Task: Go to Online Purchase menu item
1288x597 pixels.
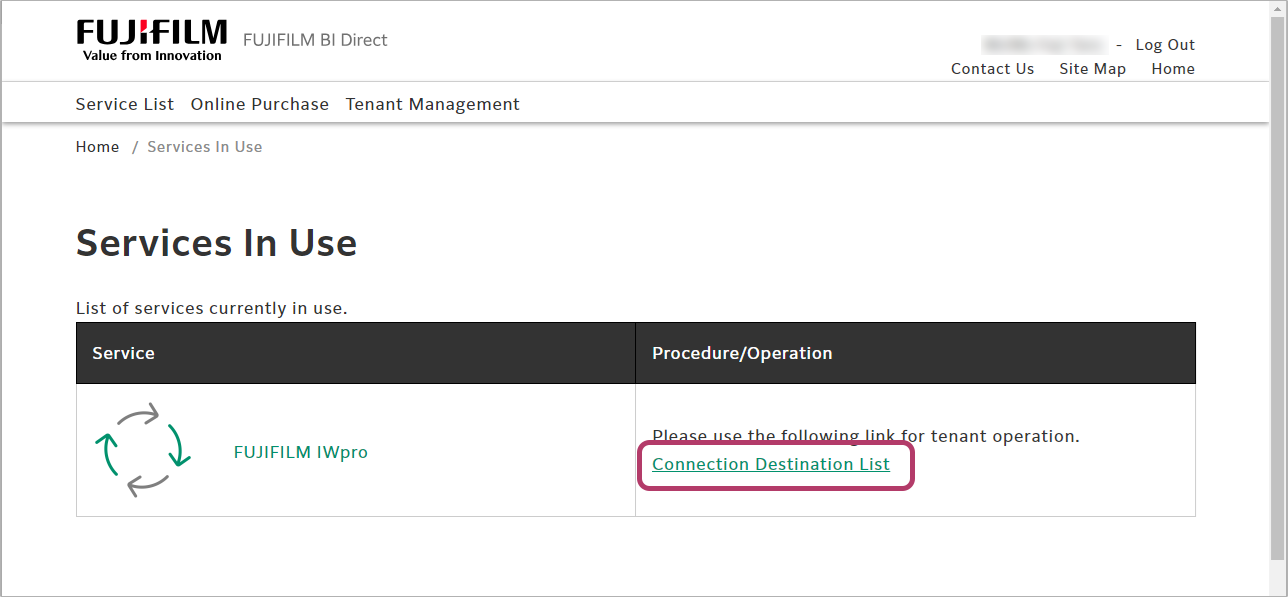Action: pos(259,104)
